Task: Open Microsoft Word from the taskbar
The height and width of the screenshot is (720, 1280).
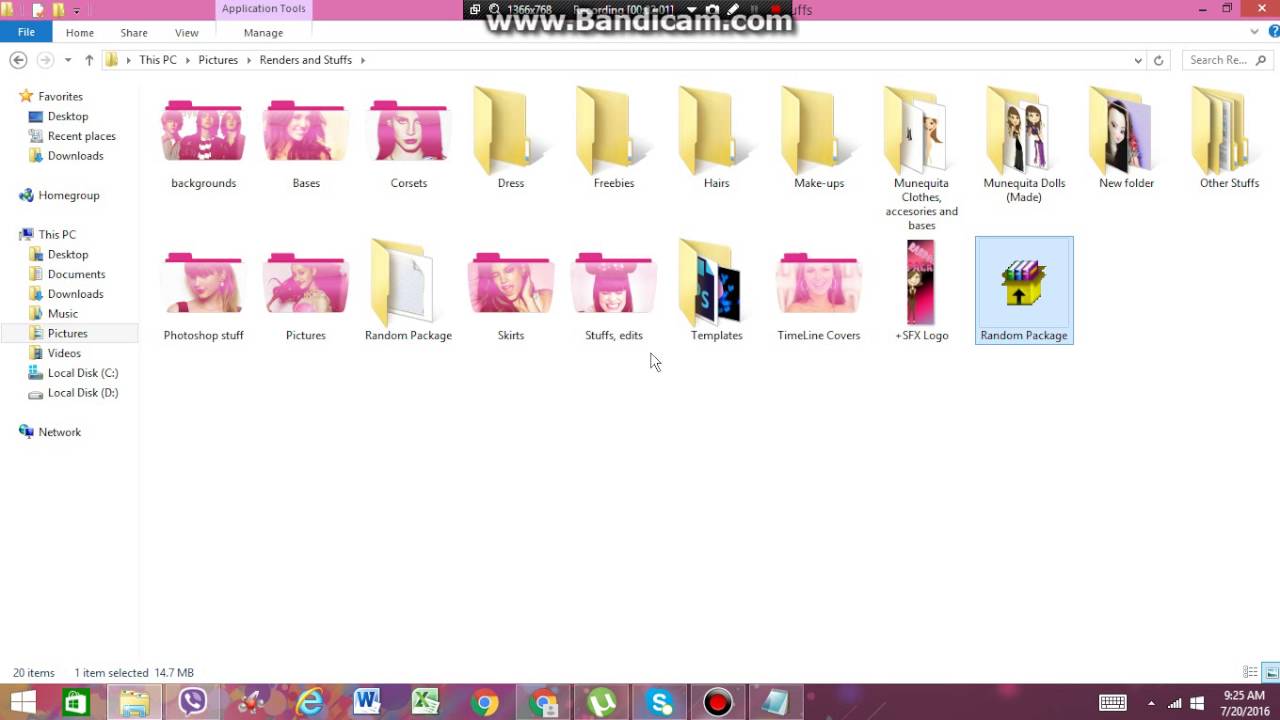Action: pyautogui.click(x=367, y=703)
